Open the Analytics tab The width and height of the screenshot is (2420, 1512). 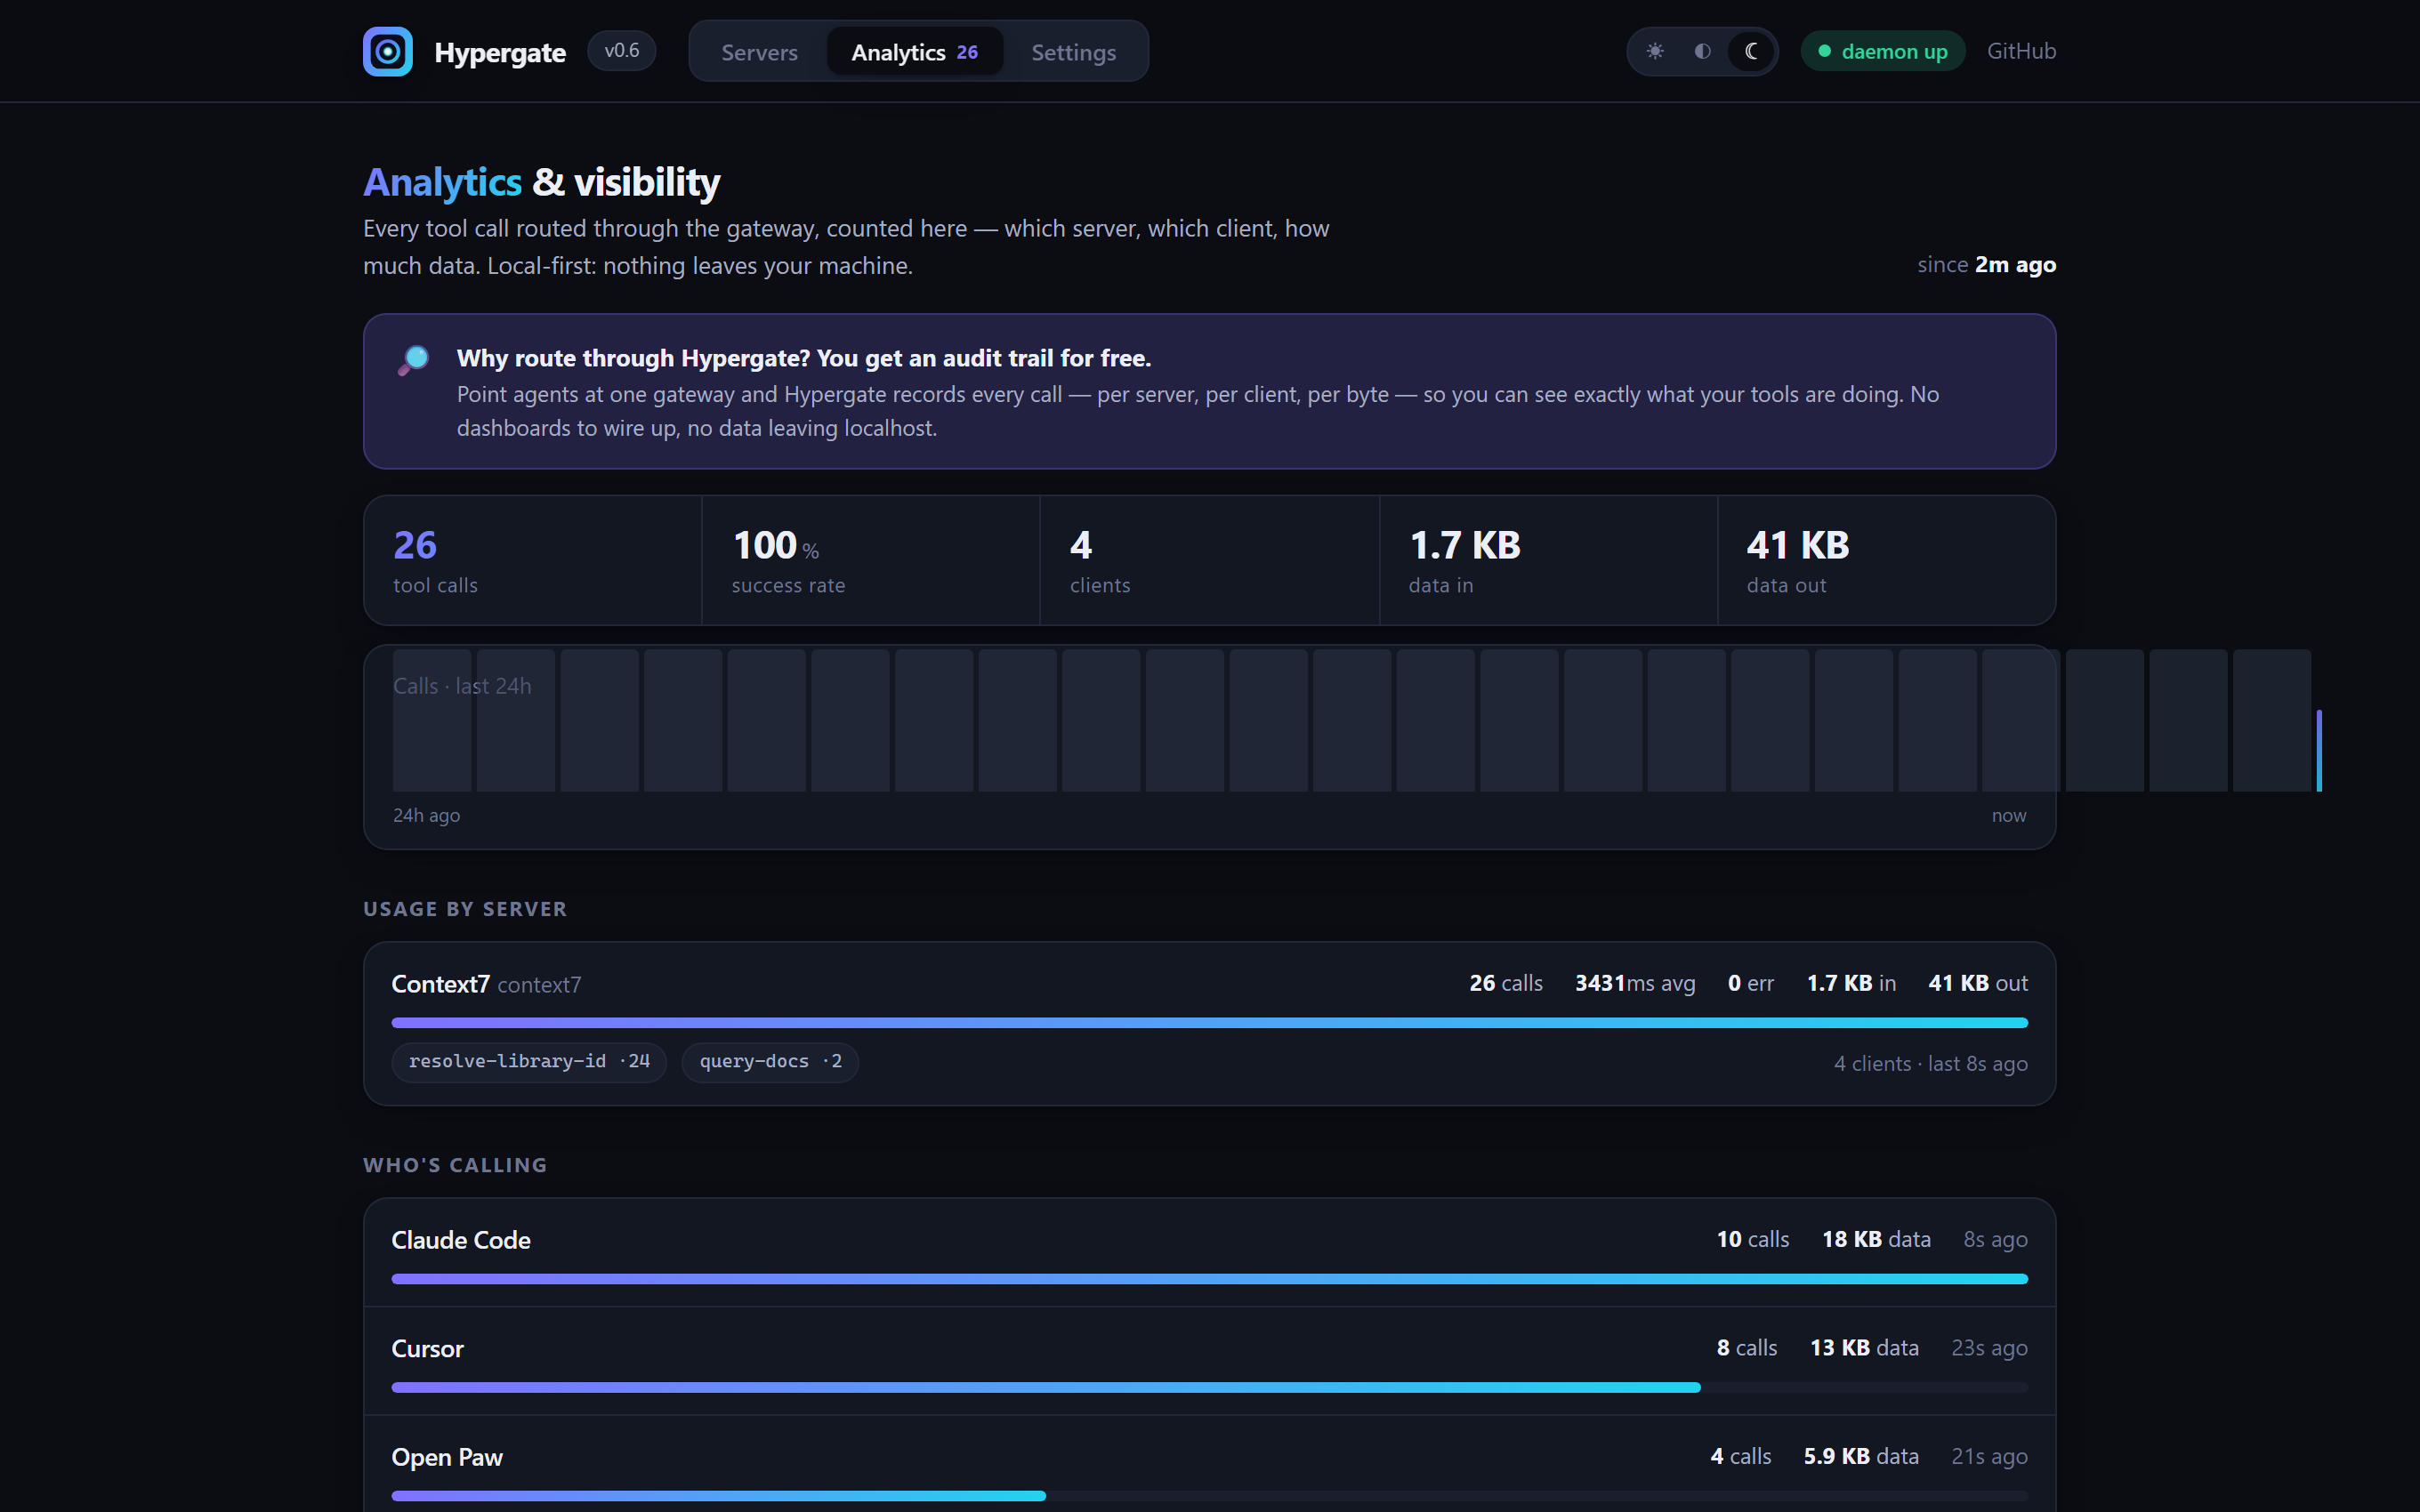coord(914,52)
